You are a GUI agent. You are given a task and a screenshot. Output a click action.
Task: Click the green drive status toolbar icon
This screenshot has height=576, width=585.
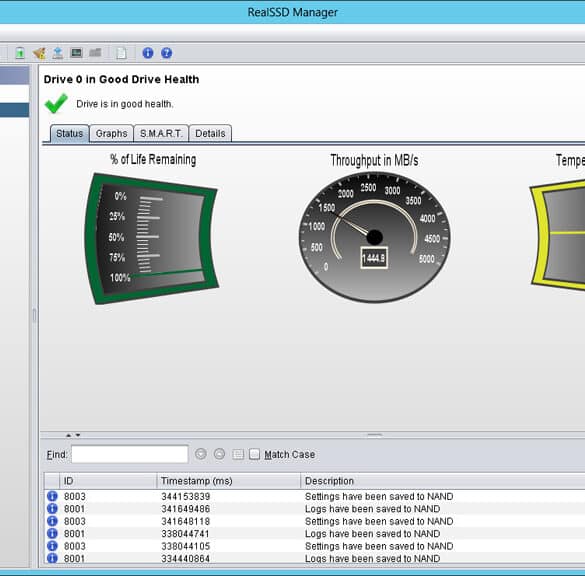[x=20, y=53]
